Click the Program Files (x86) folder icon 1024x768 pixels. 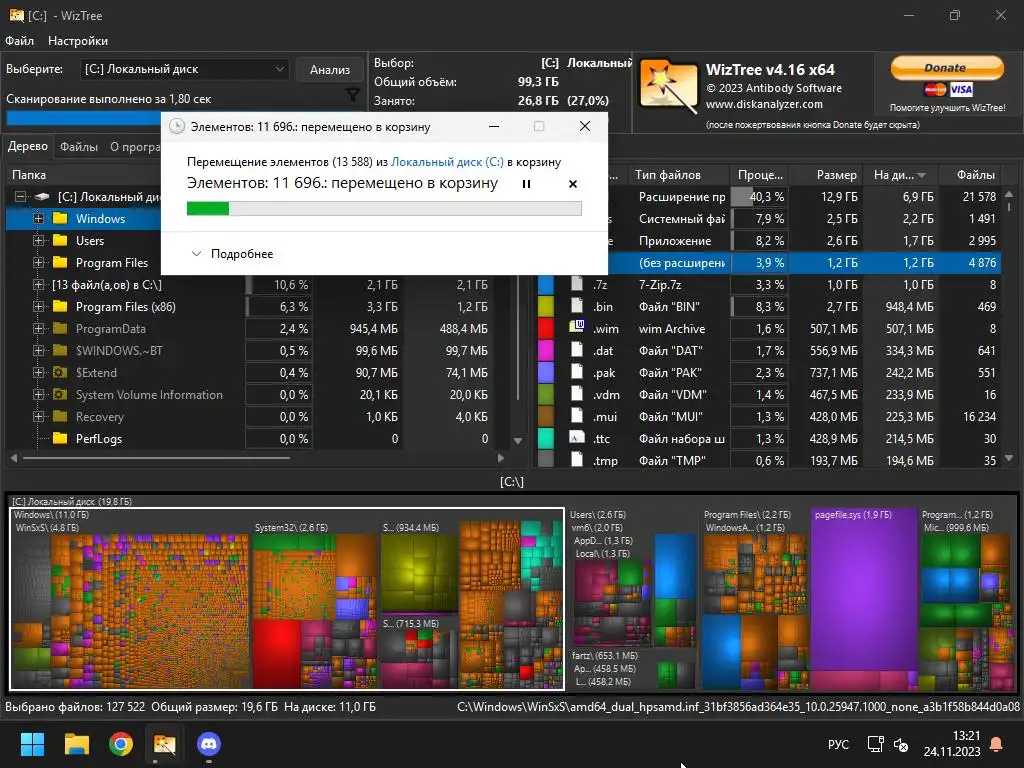coord(60,306)
